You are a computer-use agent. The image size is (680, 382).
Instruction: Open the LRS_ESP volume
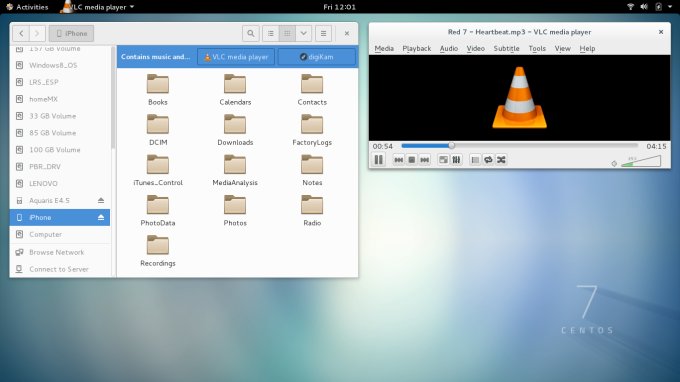click(x=60, y=82)
